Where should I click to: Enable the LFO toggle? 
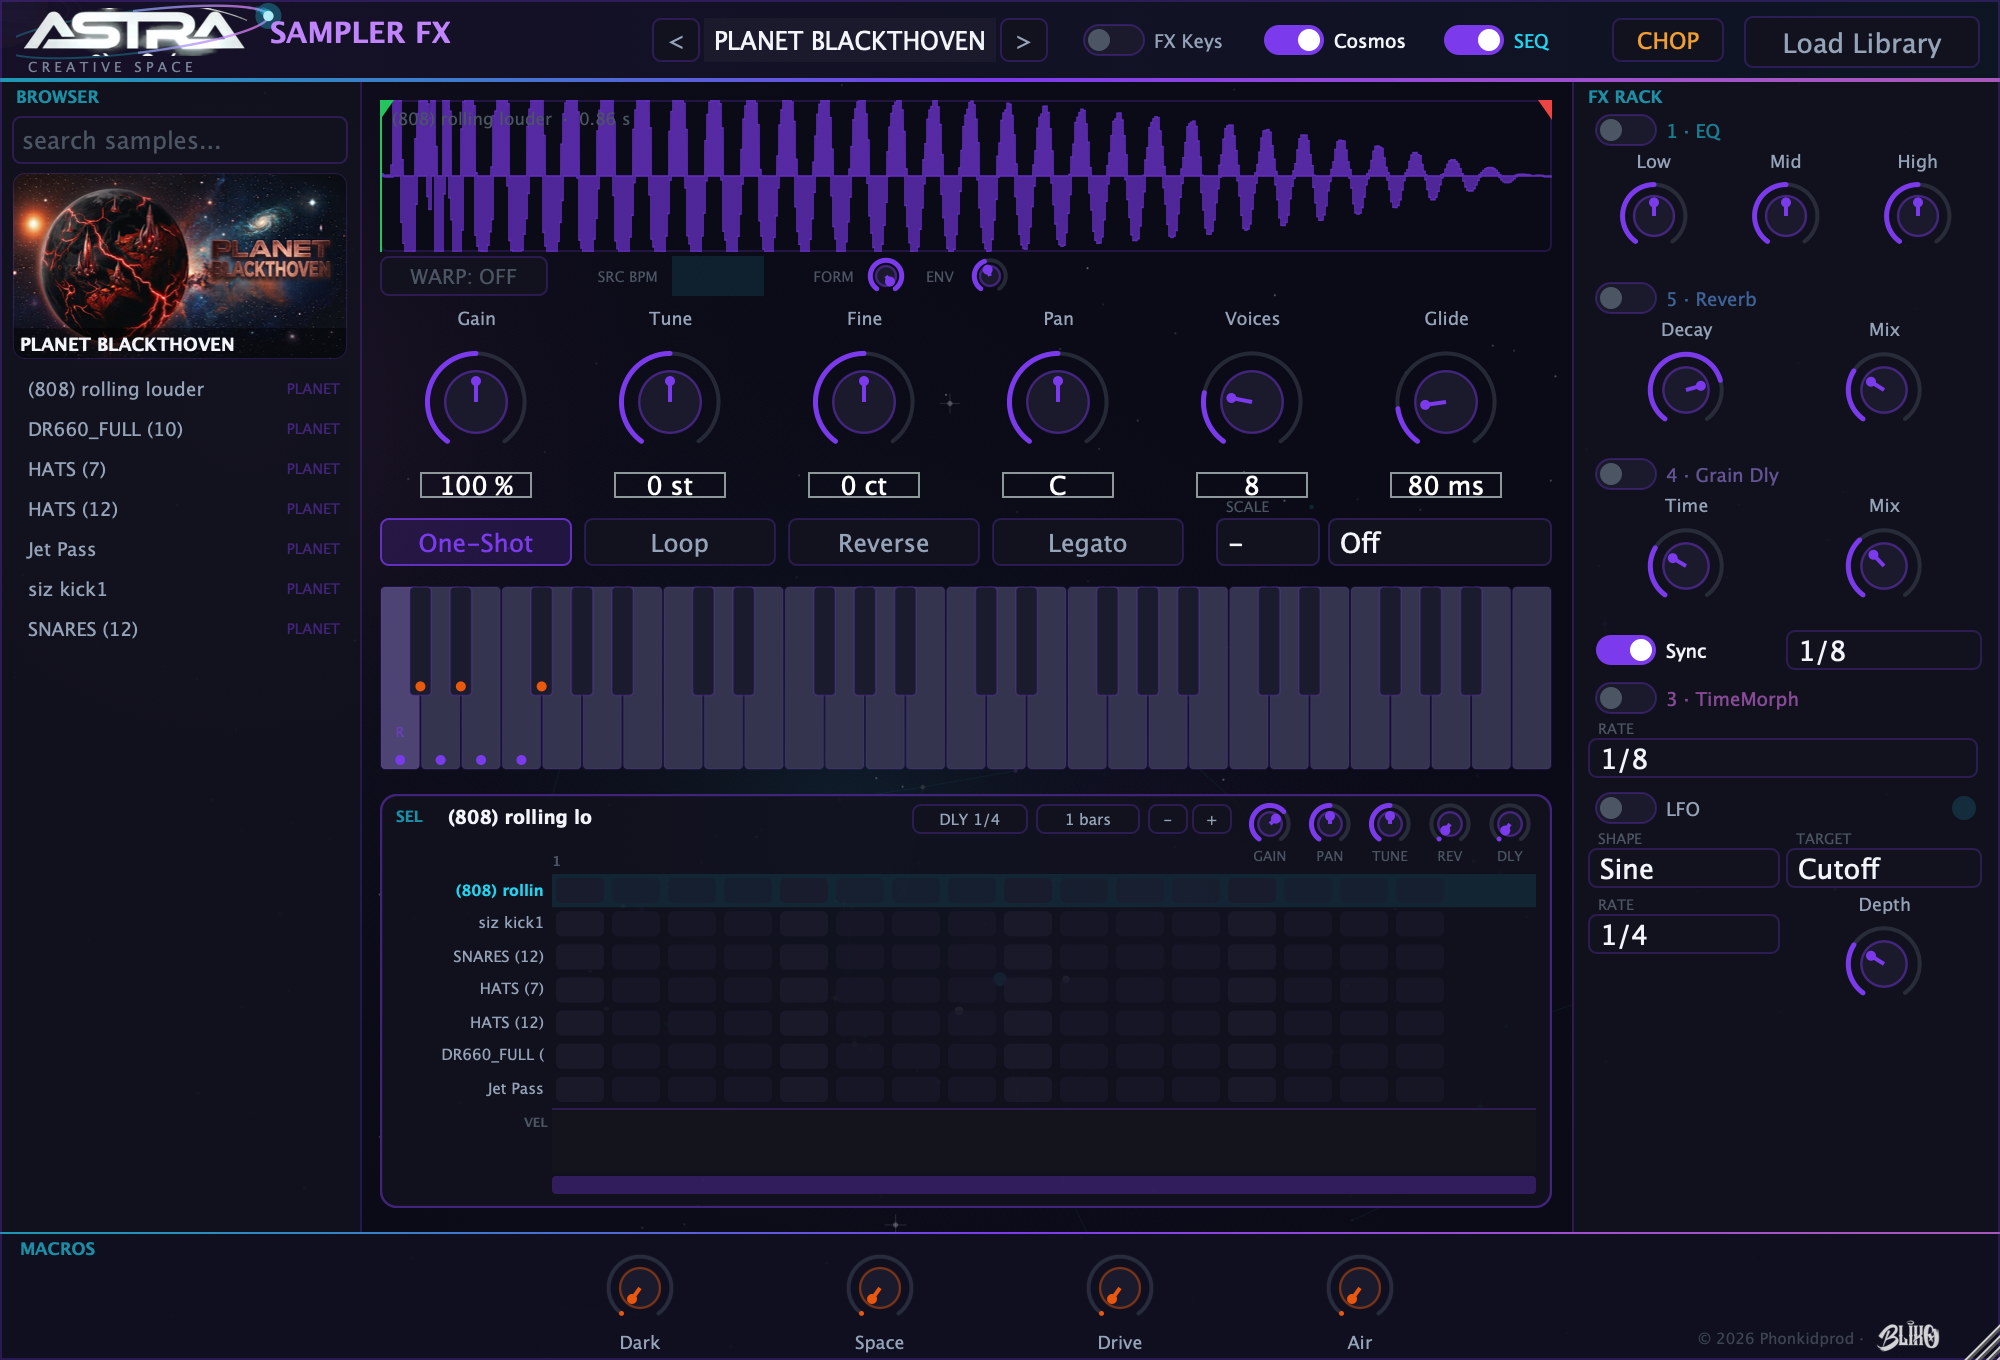click(x=1626, y=808)
